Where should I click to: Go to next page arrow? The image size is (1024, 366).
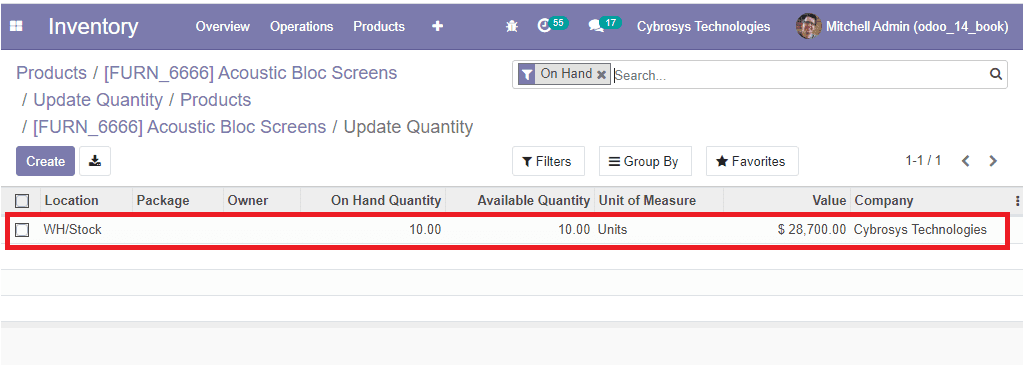(x=993, y=161)
